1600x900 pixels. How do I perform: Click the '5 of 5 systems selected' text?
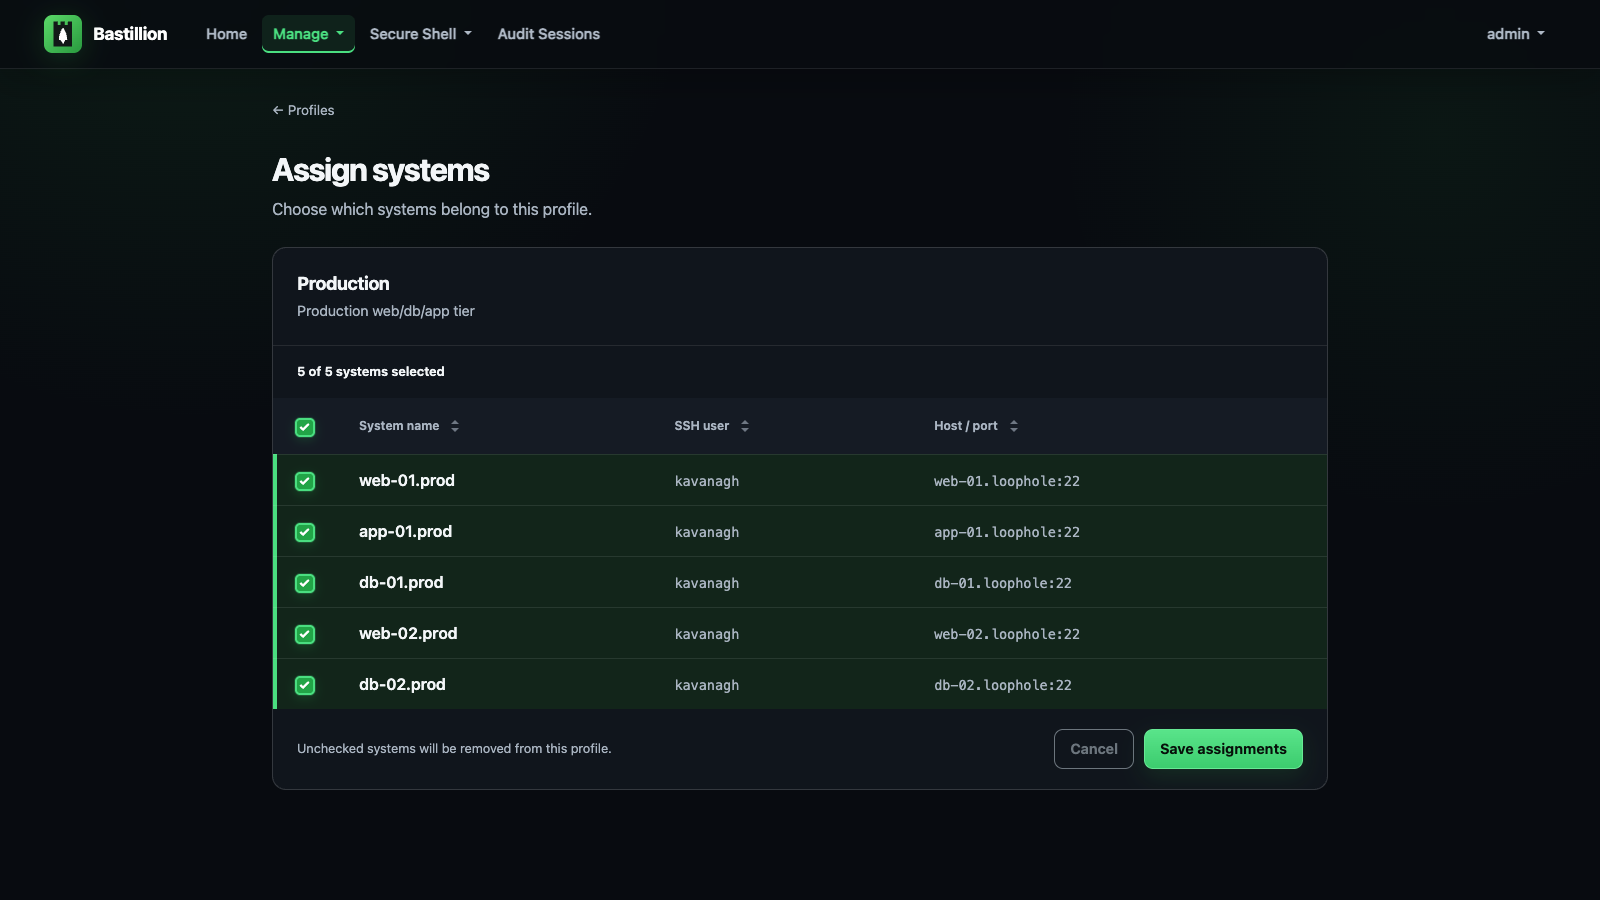pyautogui.click(x=371, y=372)
